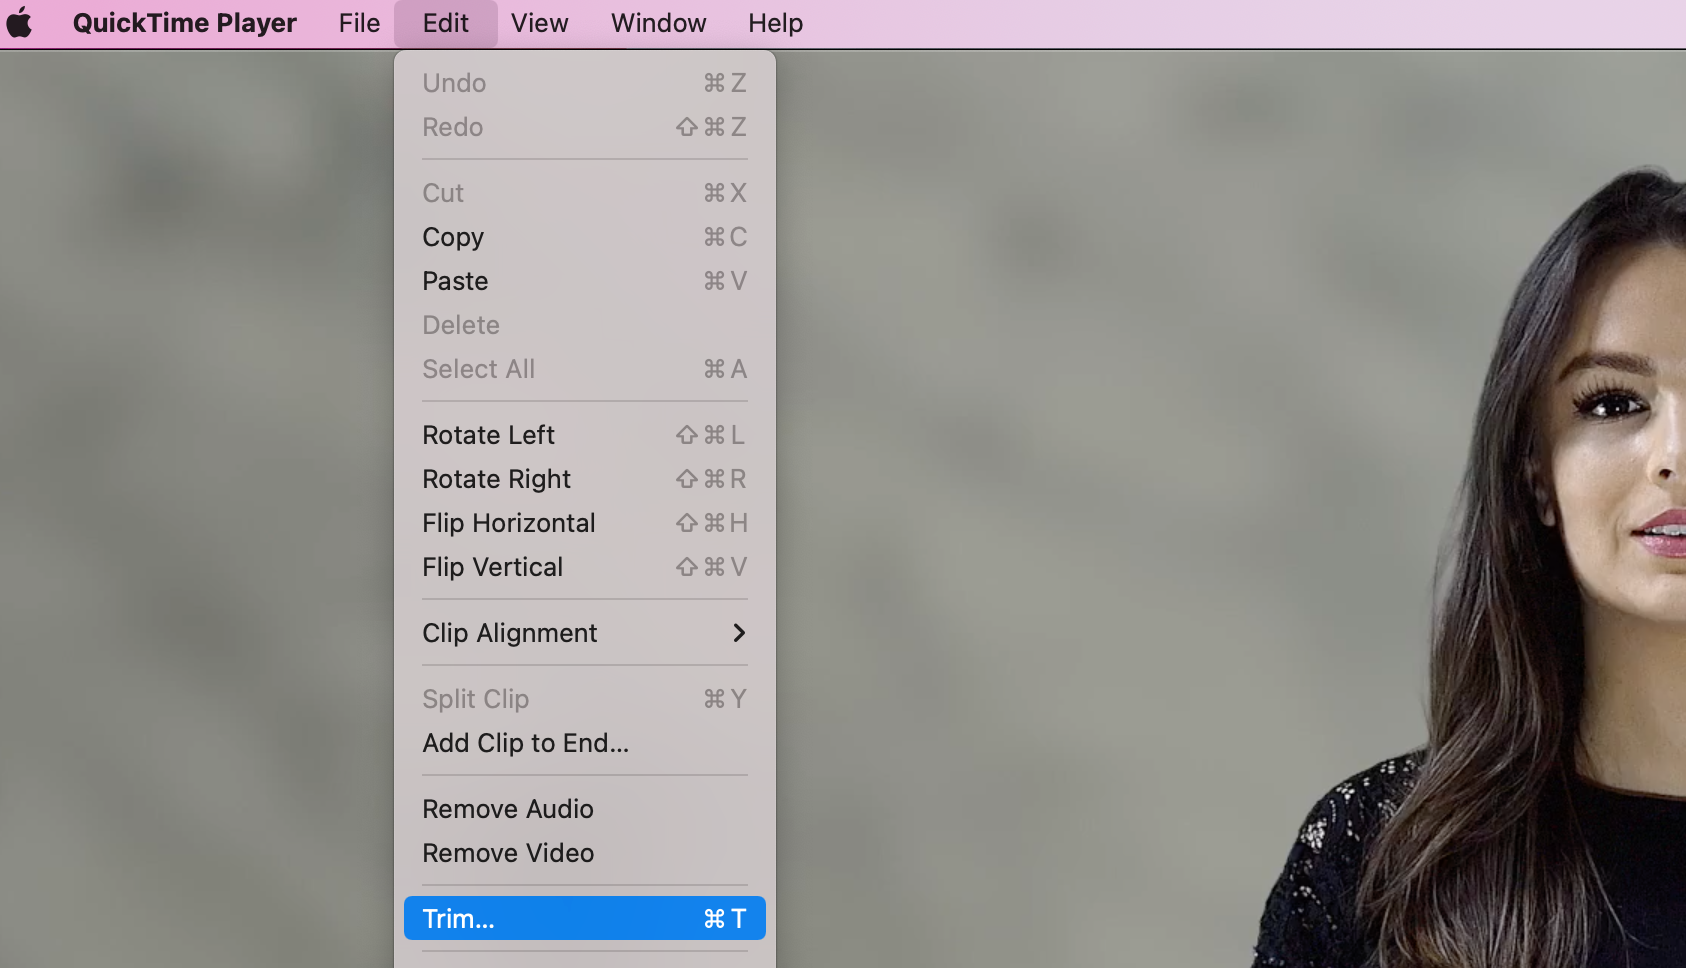Open the Window menu
The image size is (1686, 968).
pyautogui.click(x=659, y=23)
